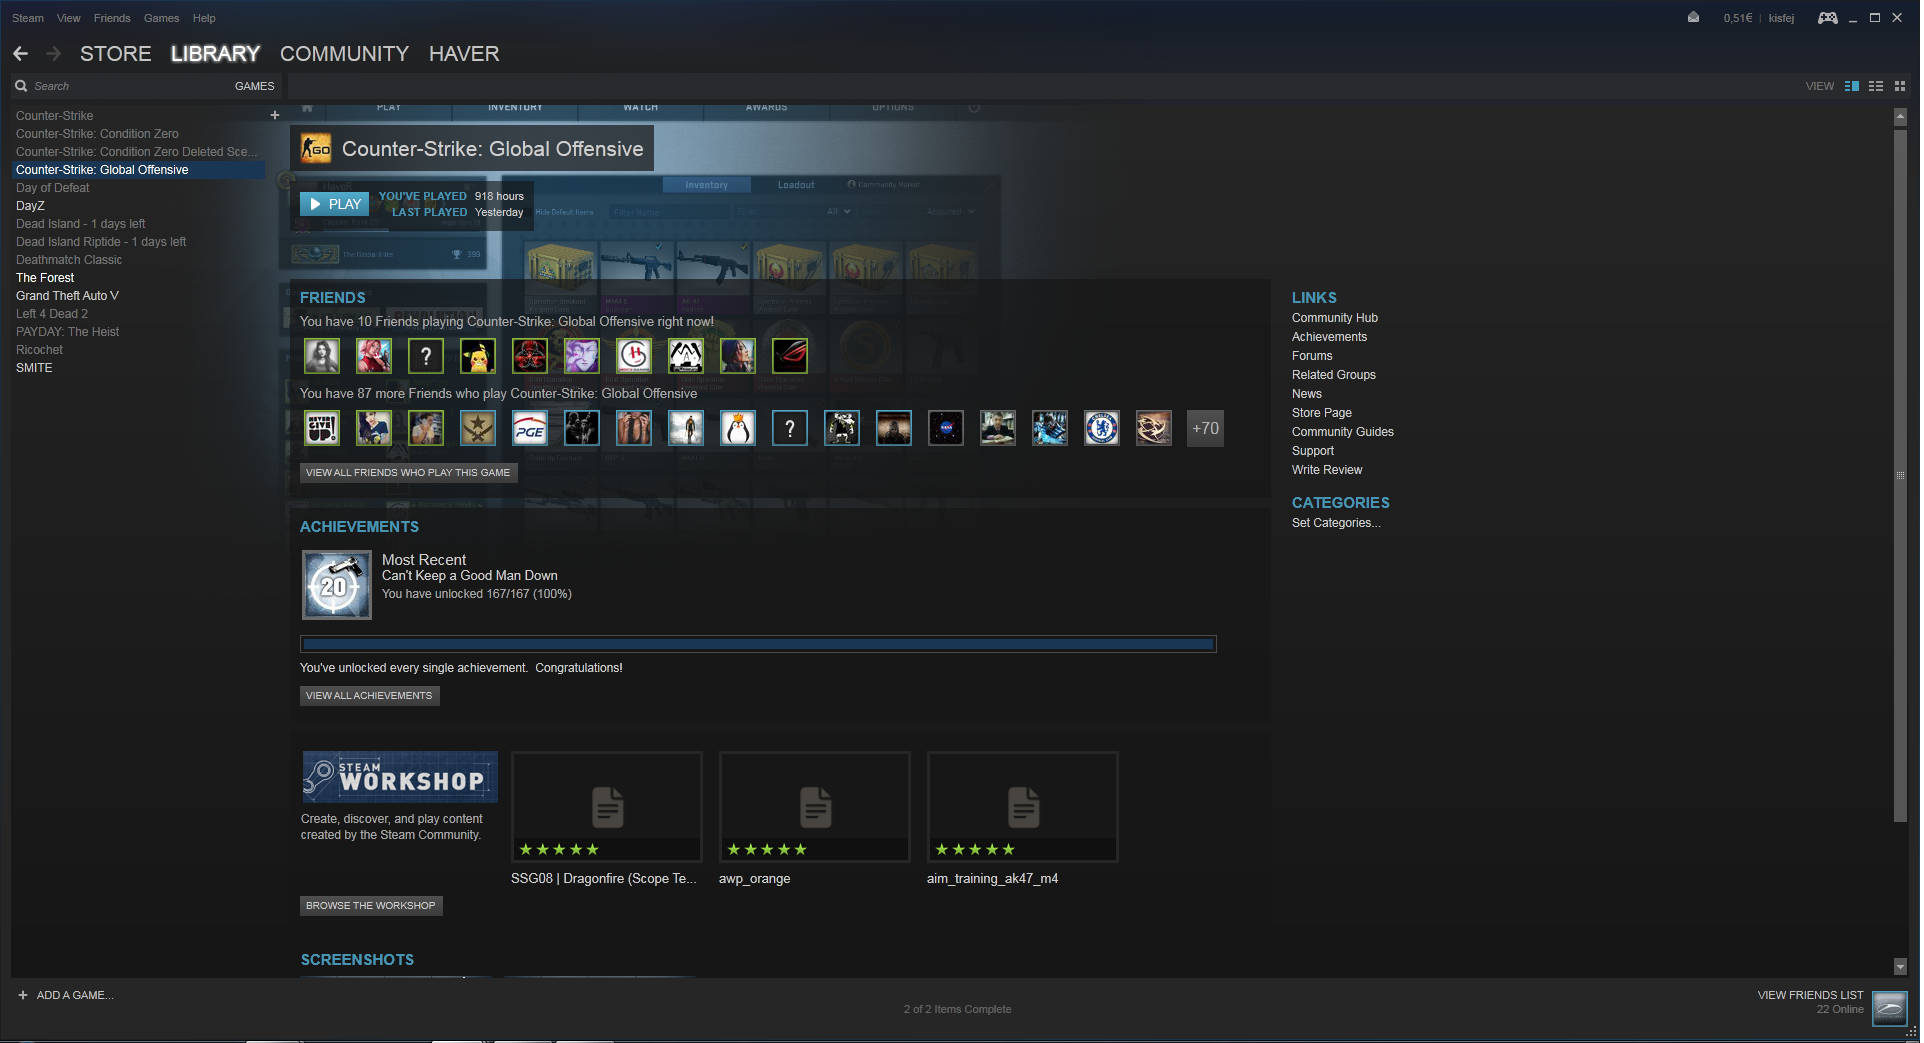
Task: Click View All Friends Who Play This Game
Action: pos(408,472)
